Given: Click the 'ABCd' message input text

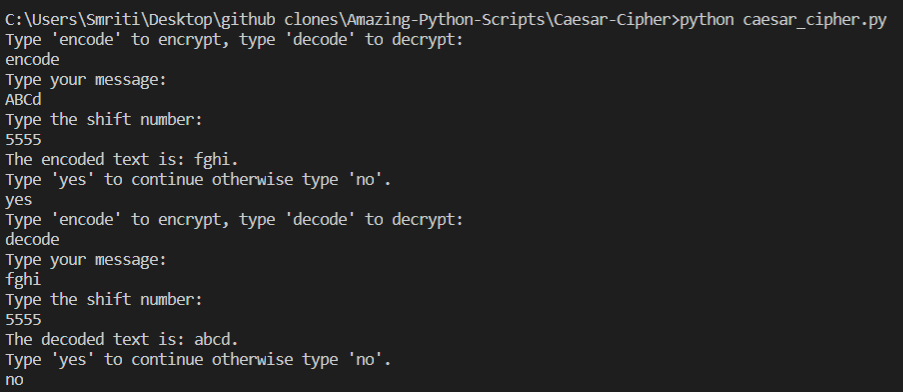Looking at the screenshot, I should click(x=24, y=100).
